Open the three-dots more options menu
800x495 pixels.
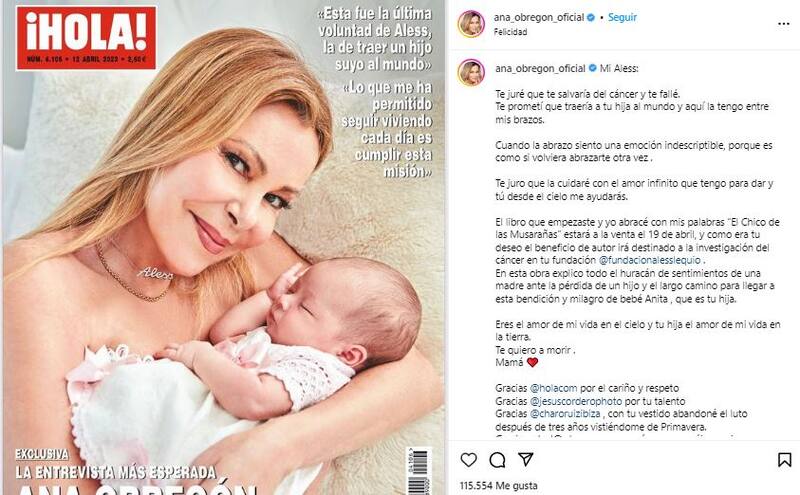pos(784,24)
